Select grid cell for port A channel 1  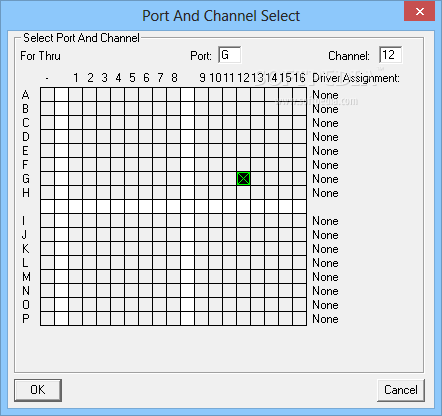(76, 95)
